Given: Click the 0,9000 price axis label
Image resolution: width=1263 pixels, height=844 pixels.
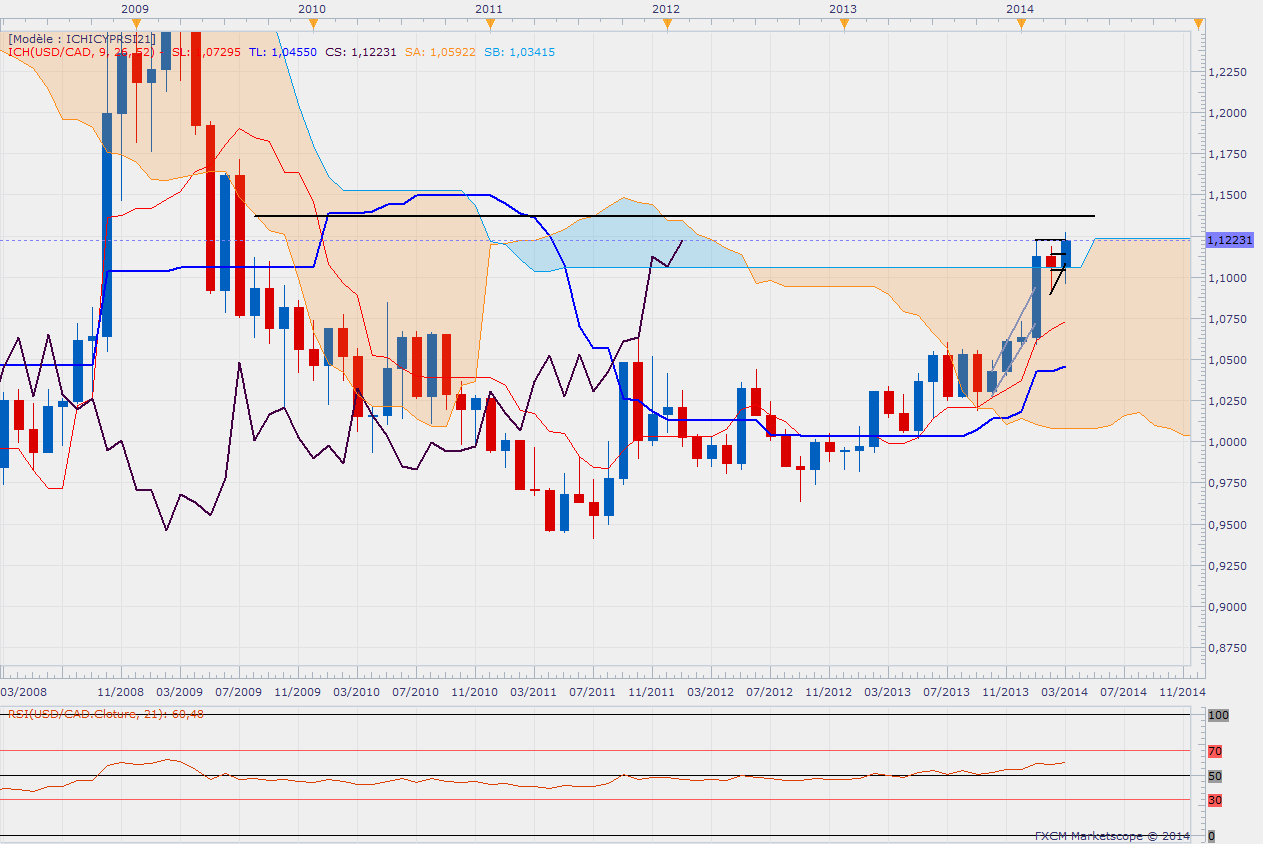Looking at the screenshot, I should pyautogui.click(x=1226, y=607).
